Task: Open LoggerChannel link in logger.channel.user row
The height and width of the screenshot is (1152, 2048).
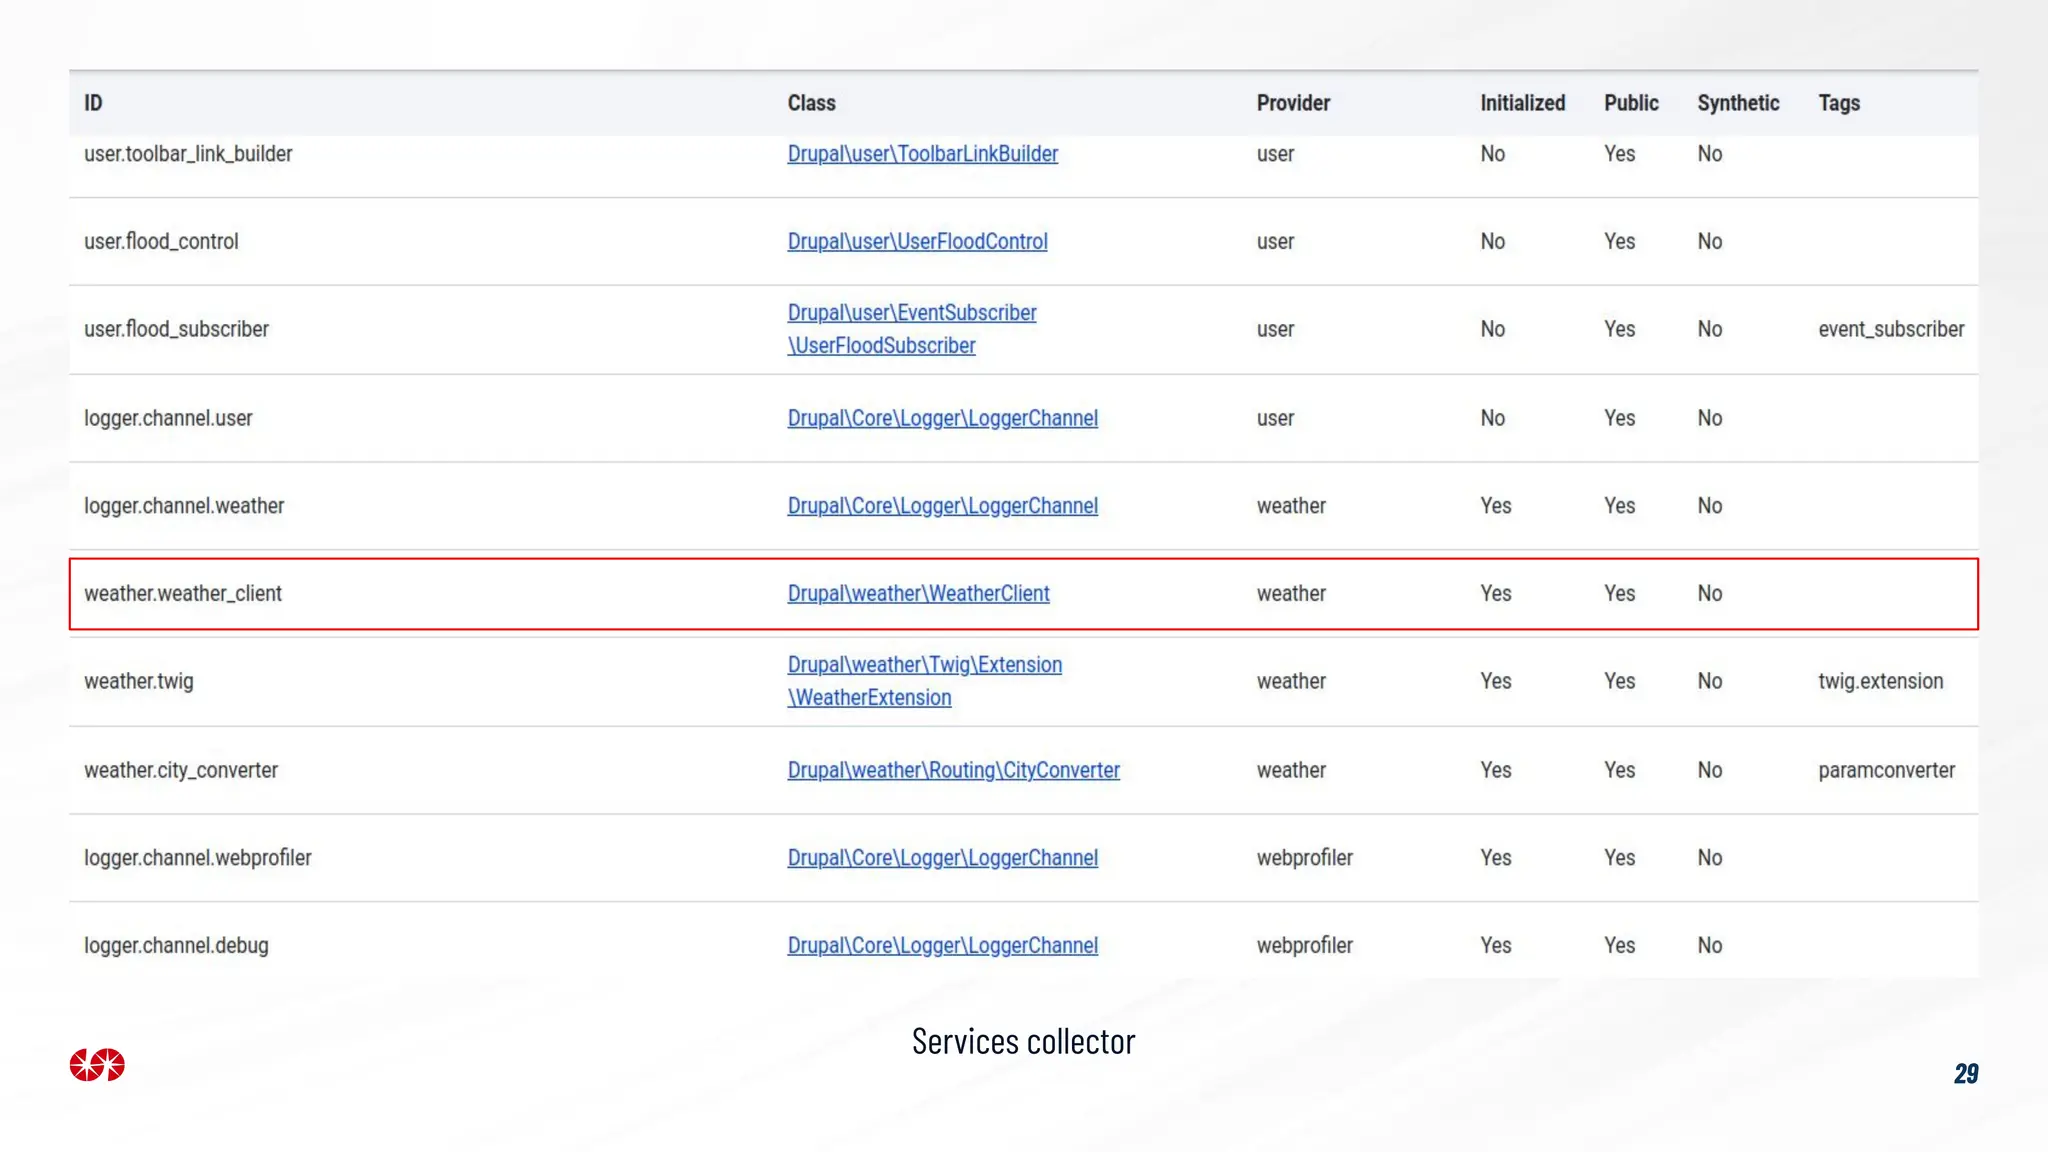Action: [x=942, y=419]
